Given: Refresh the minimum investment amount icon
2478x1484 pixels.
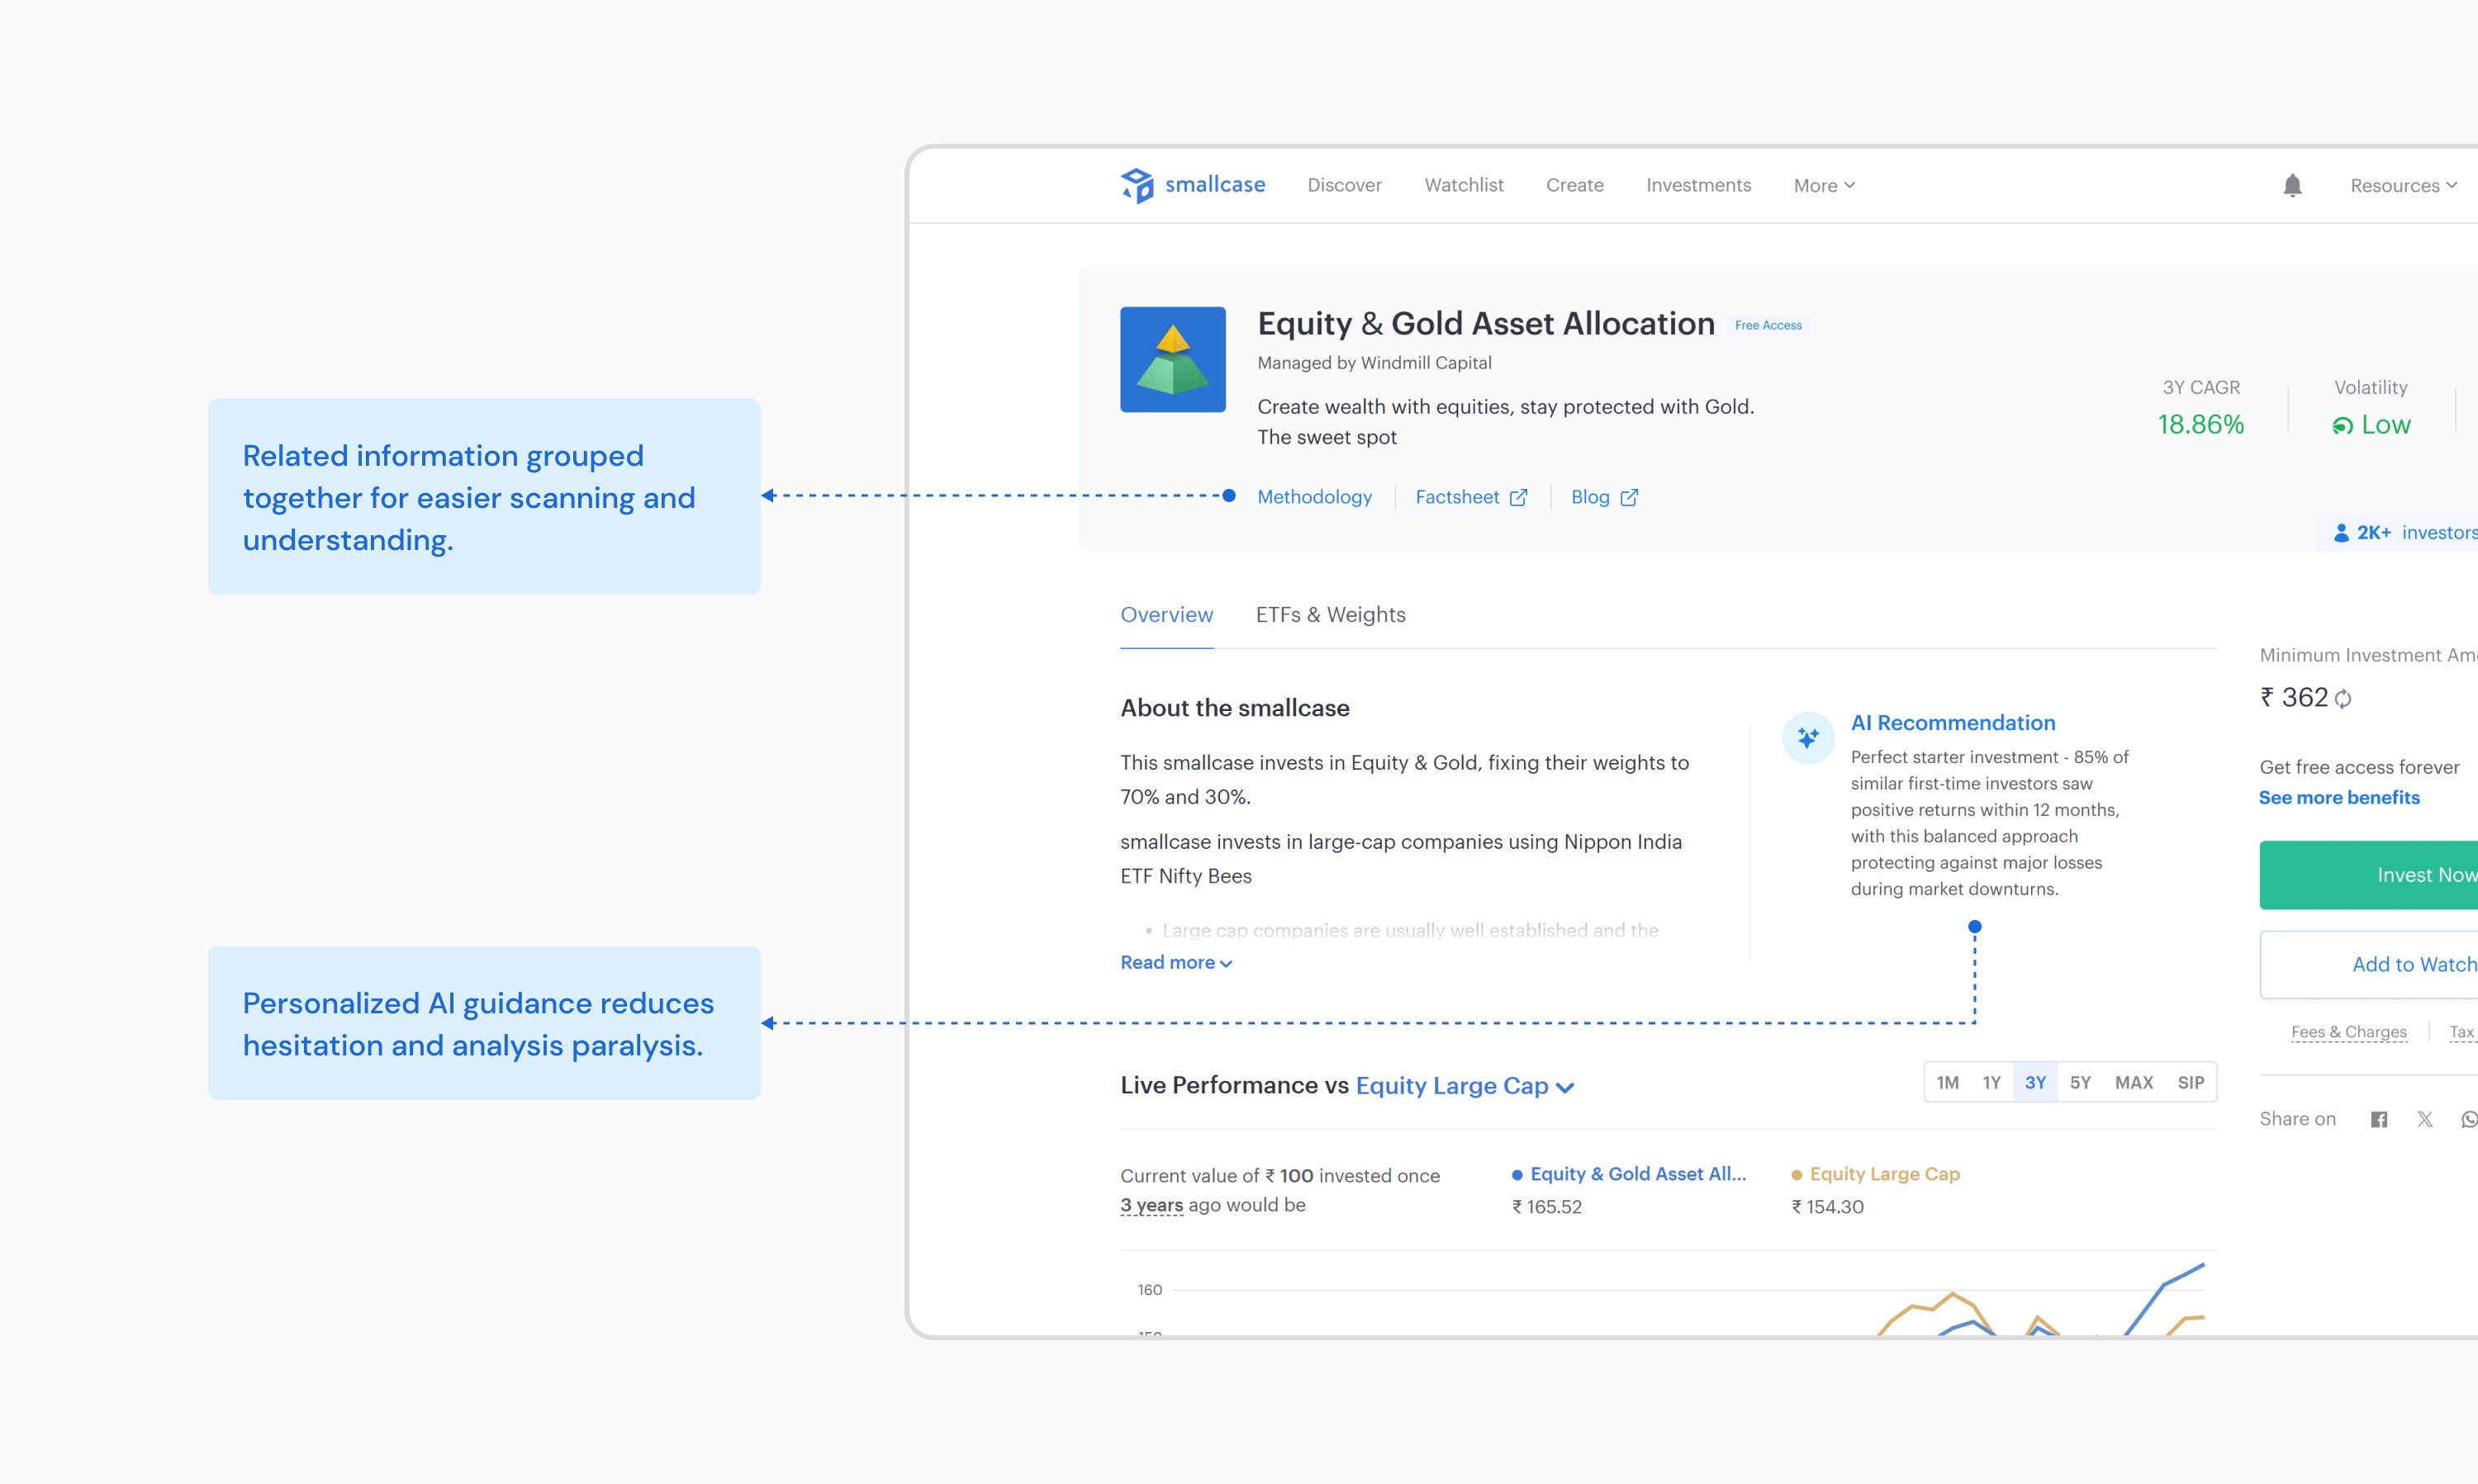Looking at the screenshot, I should 2343,699.
